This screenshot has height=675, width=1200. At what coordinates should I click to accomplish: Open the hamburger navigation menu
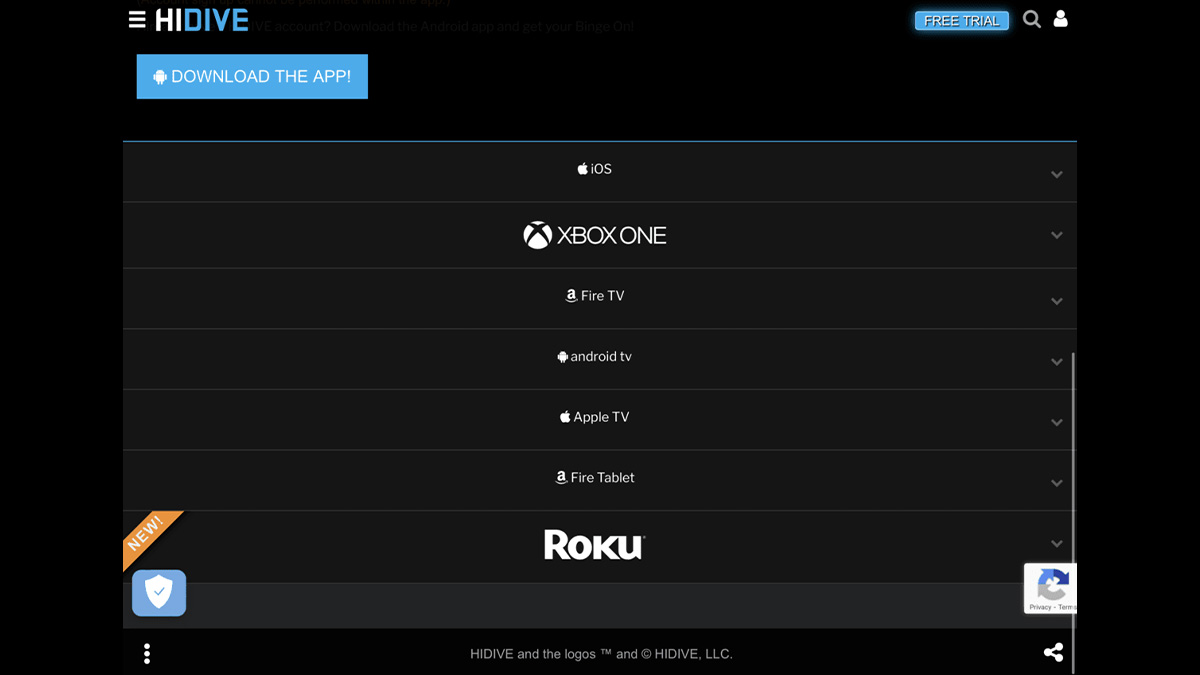click(x=137, y=20)
